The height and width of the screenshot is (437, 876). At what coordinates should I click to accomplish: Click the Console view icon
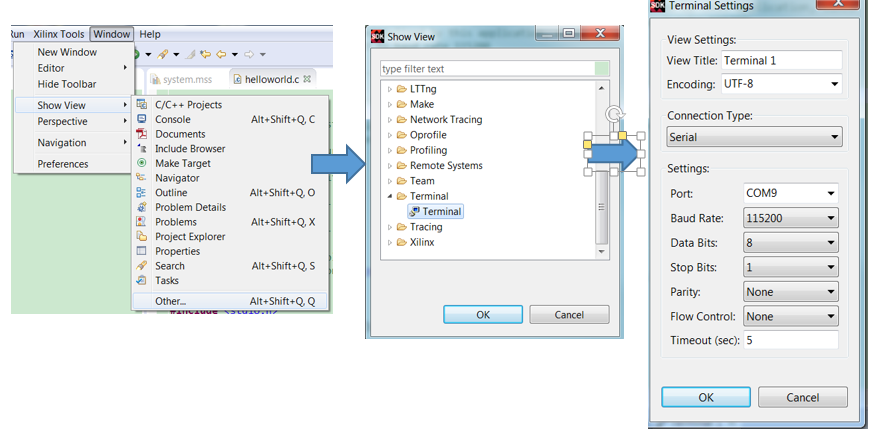142,119
